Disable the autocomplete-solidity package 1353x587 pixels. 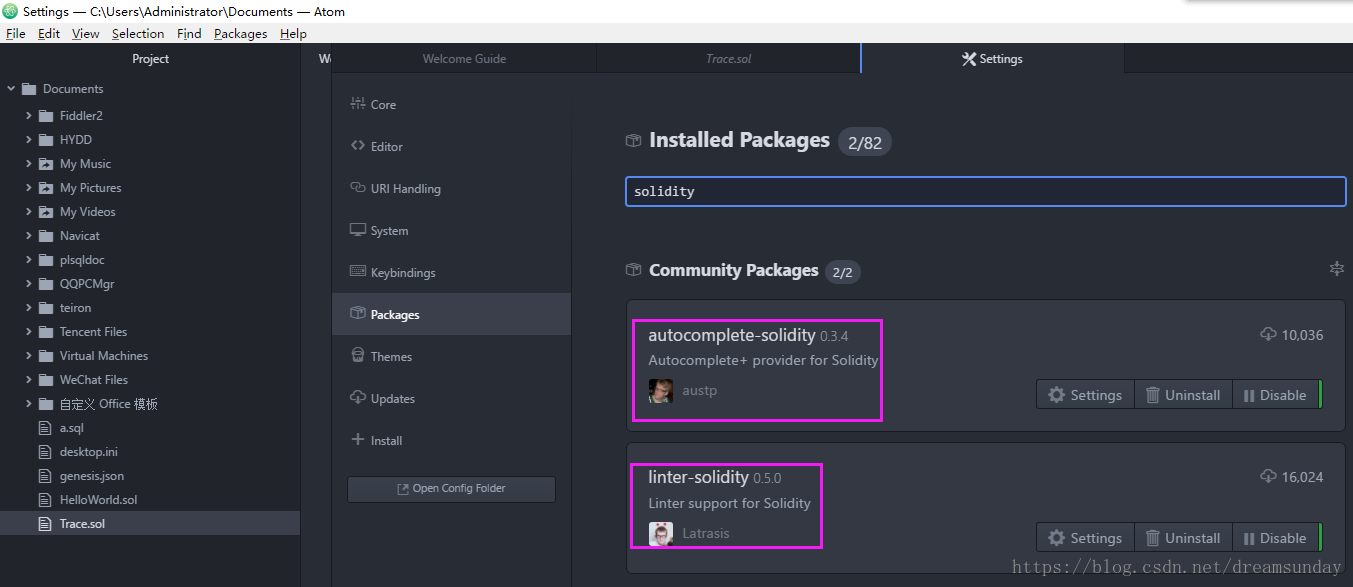click(x=1276, y=395)
